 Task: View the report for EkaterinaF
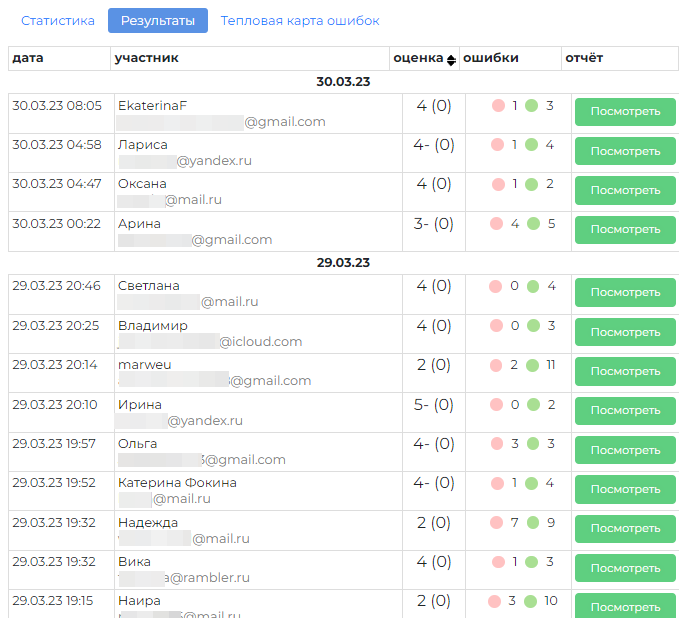click(x=625, y=112)
